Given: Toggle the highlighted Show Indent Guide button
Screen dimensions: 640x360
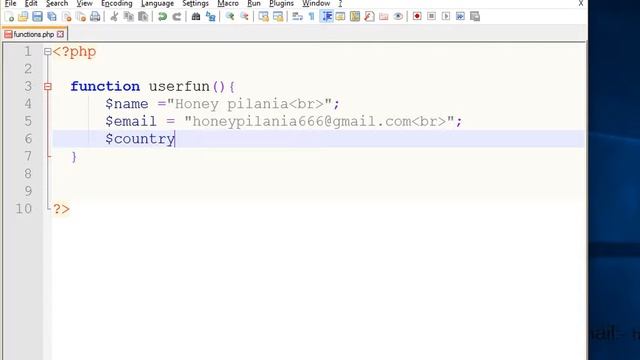Looking at the screenshot, I should tap(326, 16).
